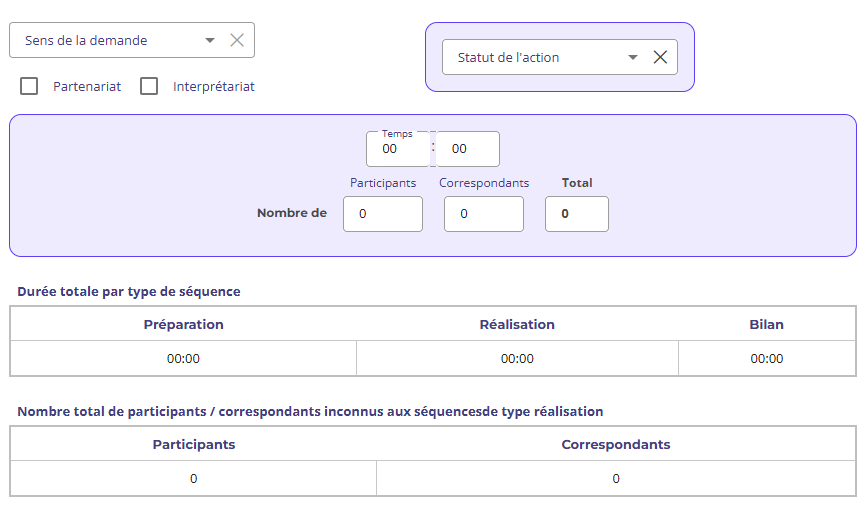Image resolution: width=866 pixels, height=510 pixels.
Task: Clear the Sens de la demande selection
Action: [237, 40]
